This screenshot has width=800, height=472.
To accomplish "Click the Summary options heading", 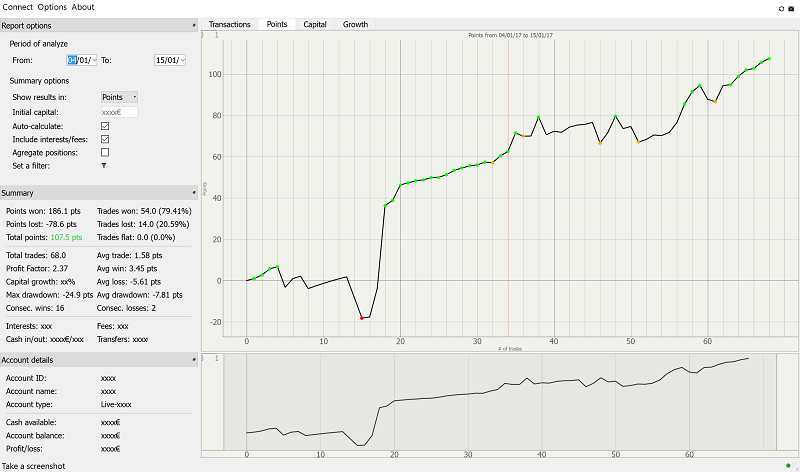I will click(39, 81).
